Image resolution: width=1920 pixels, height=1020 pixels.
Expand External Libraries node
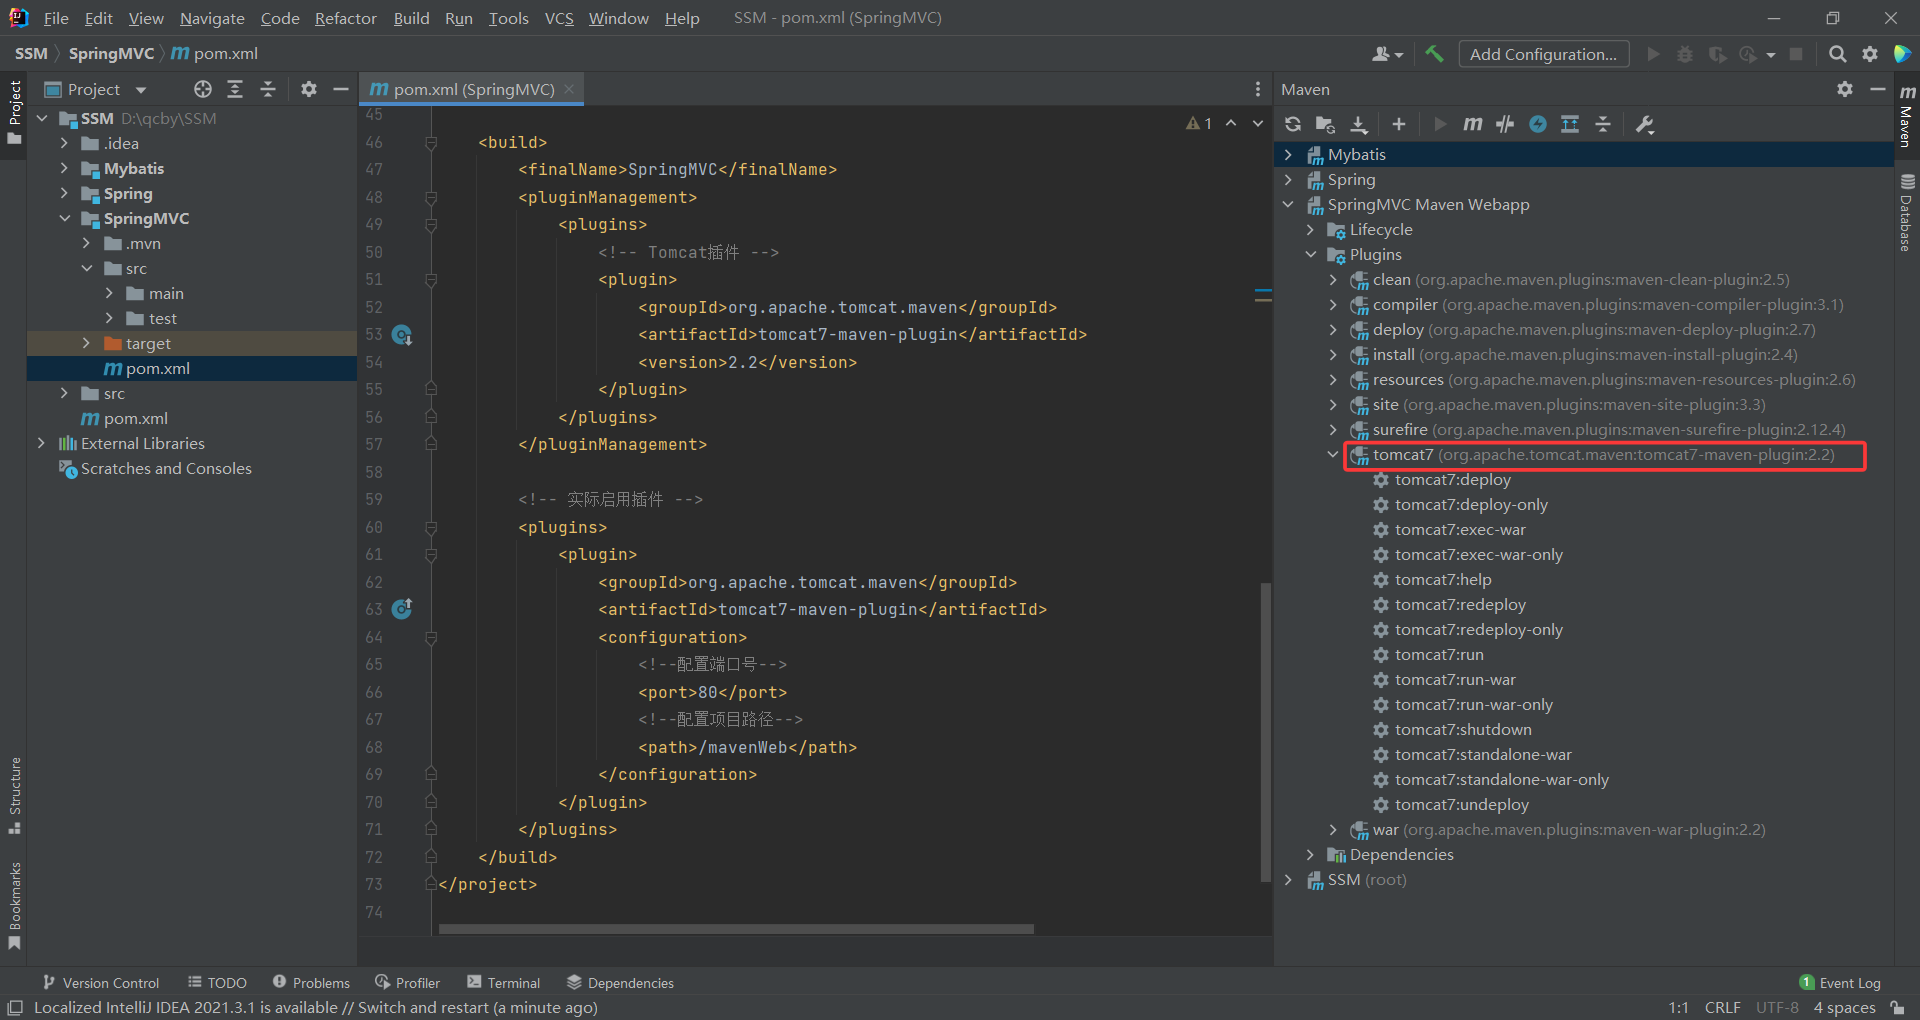click(41, 443)
